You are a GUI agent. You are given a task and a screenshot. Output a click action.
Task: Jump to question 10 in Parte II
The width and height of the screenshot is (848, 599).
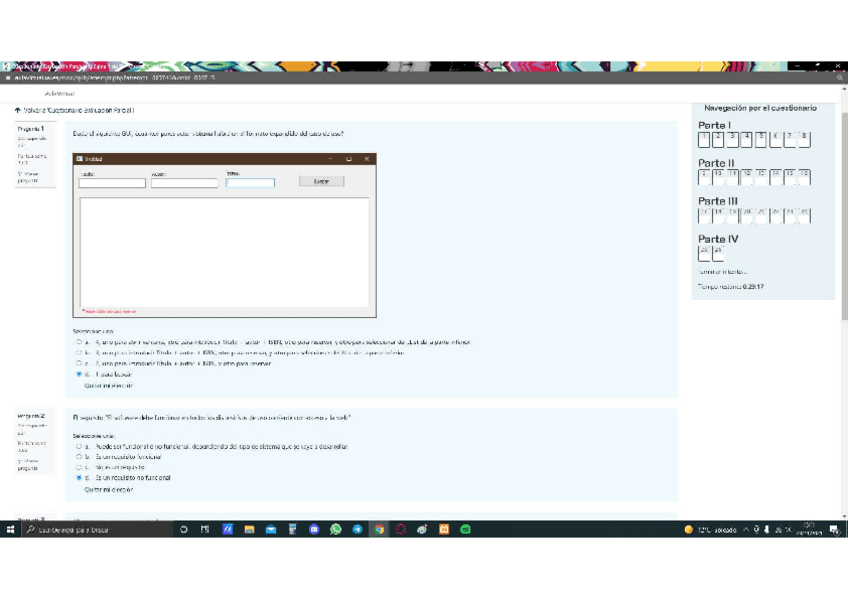[718, 177]
